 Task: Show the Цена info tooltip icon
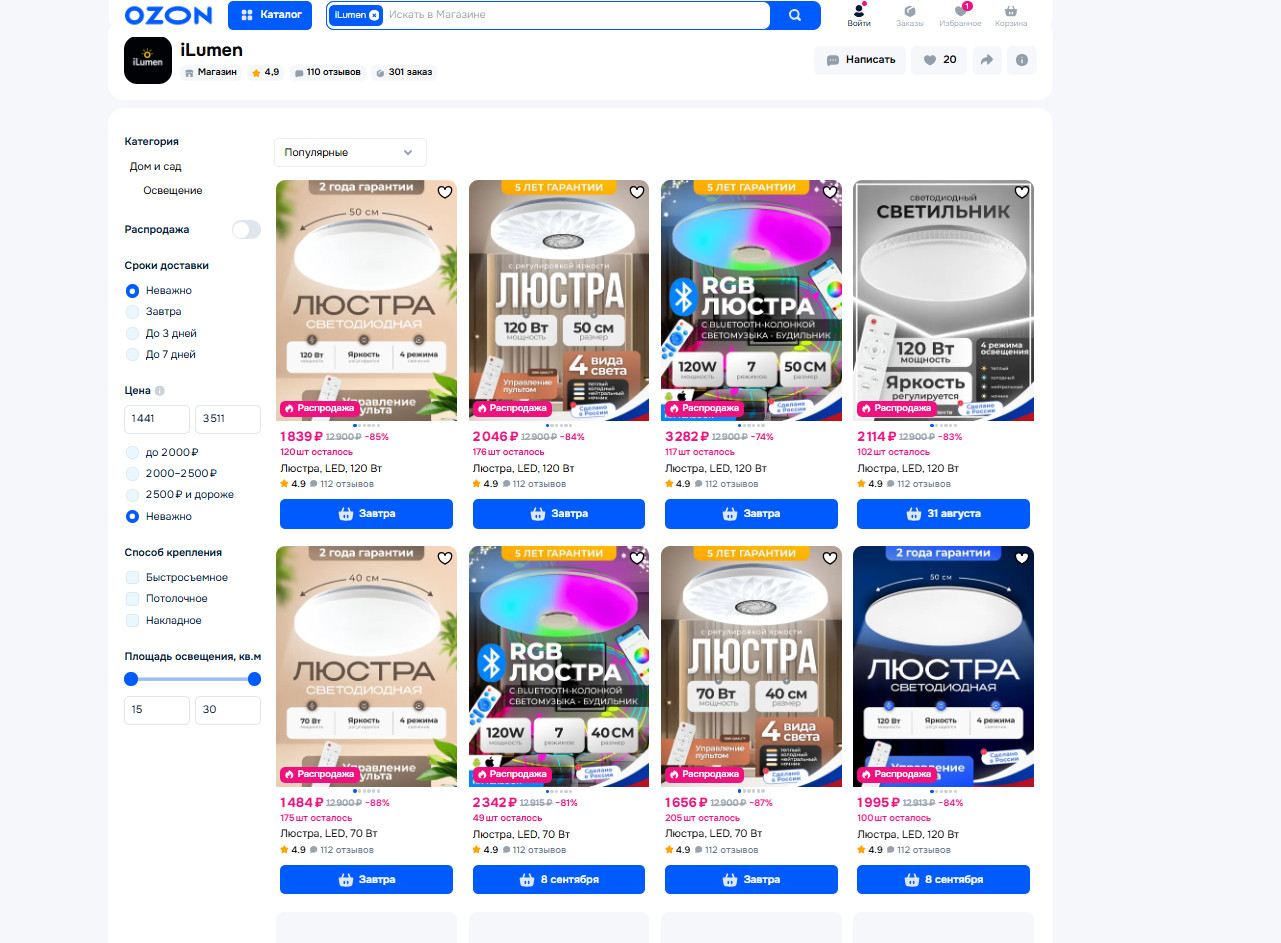[x=160, y=391]
